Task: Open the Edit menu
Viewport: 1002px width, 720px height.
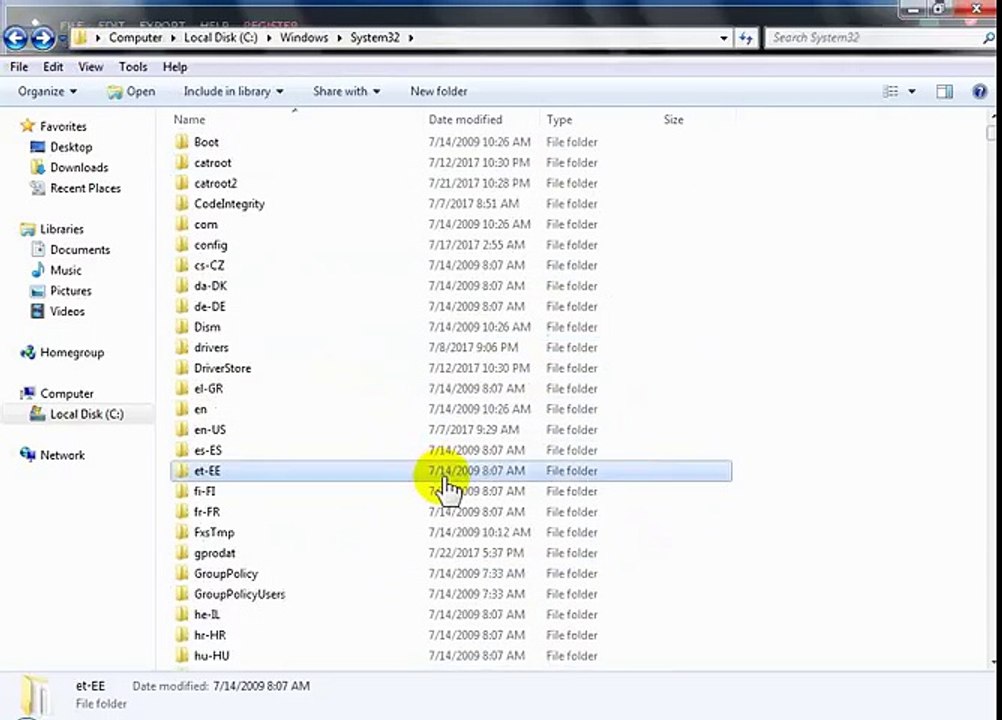Action: click(x=53, y=66)
